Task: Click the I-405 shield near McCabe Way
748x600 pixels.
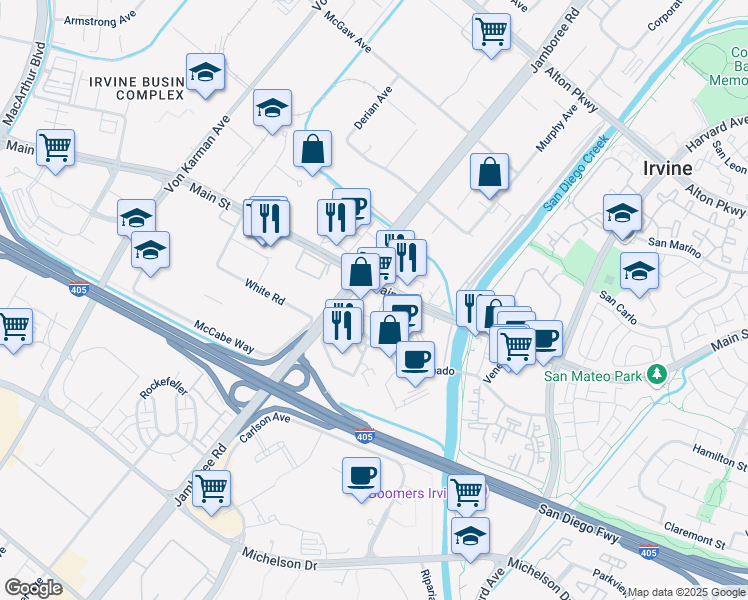Action: pos(78,289)
